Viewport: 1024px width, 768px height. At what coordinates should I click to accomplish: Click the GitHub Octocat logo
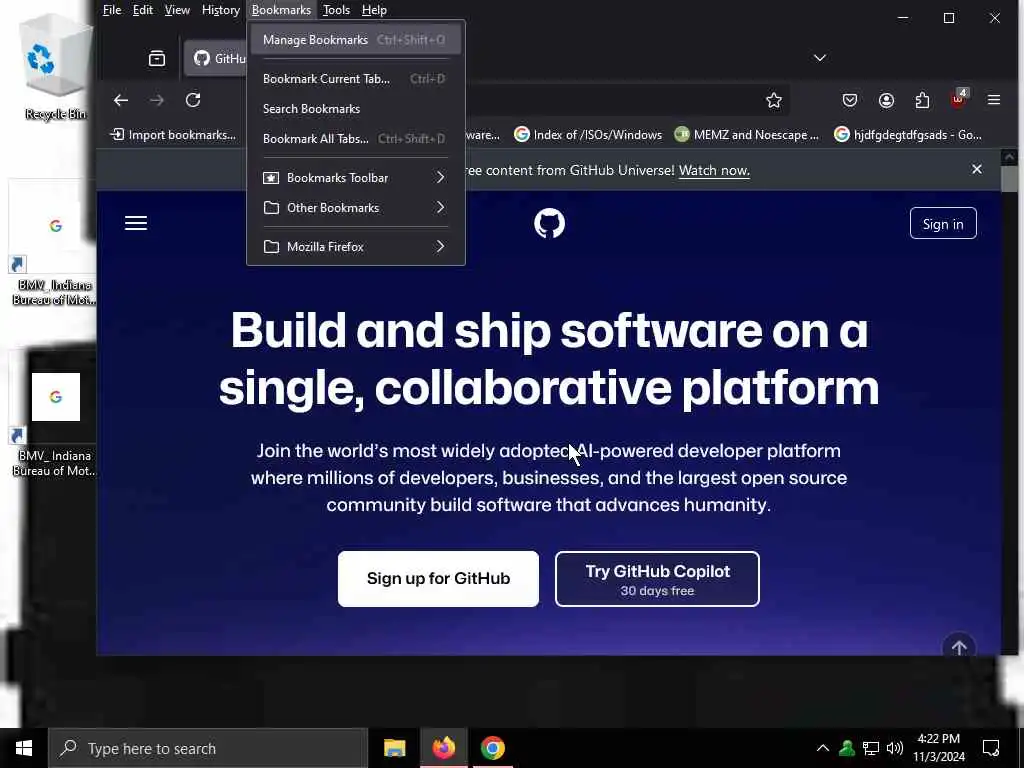(549, 223)
